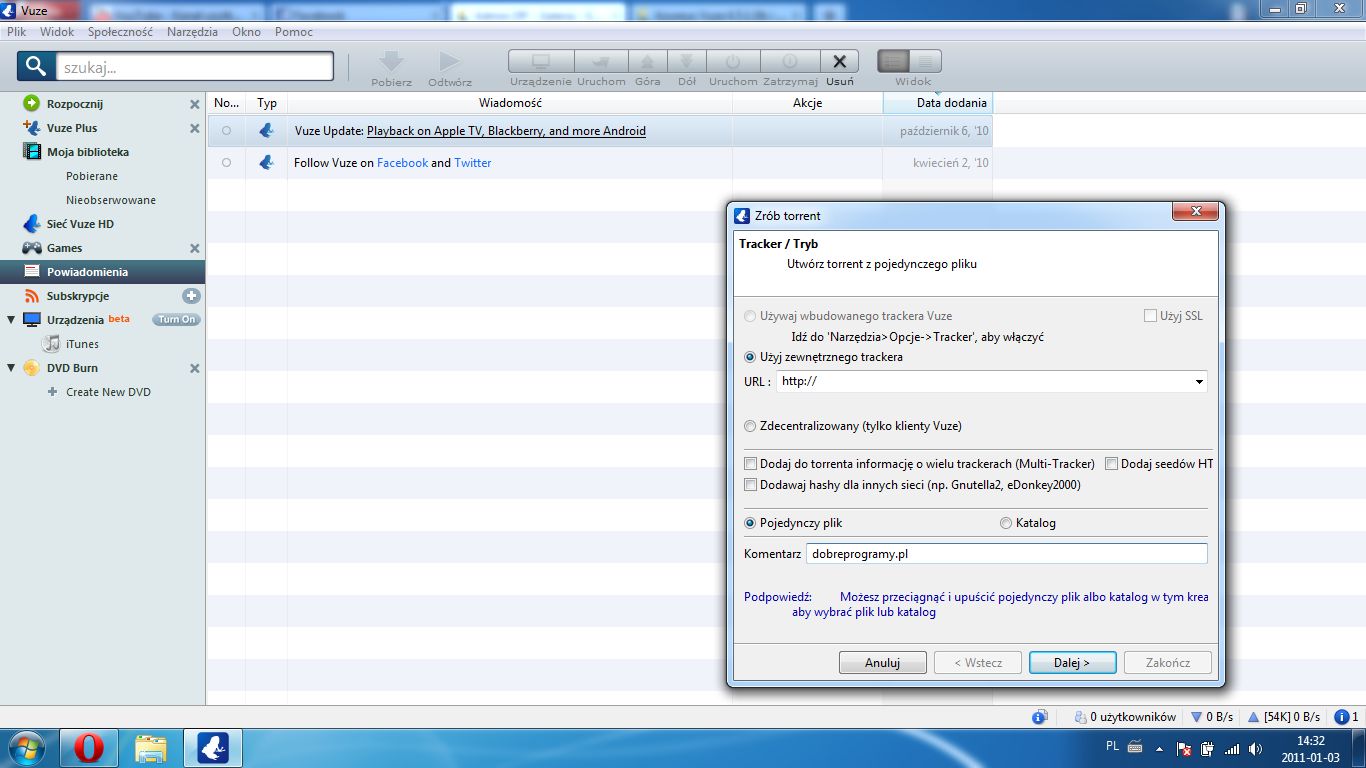The width and height of the screenshot is (1366, 768).
Task: Close the Rozpocznij sidebar entry
Action: 195,104
